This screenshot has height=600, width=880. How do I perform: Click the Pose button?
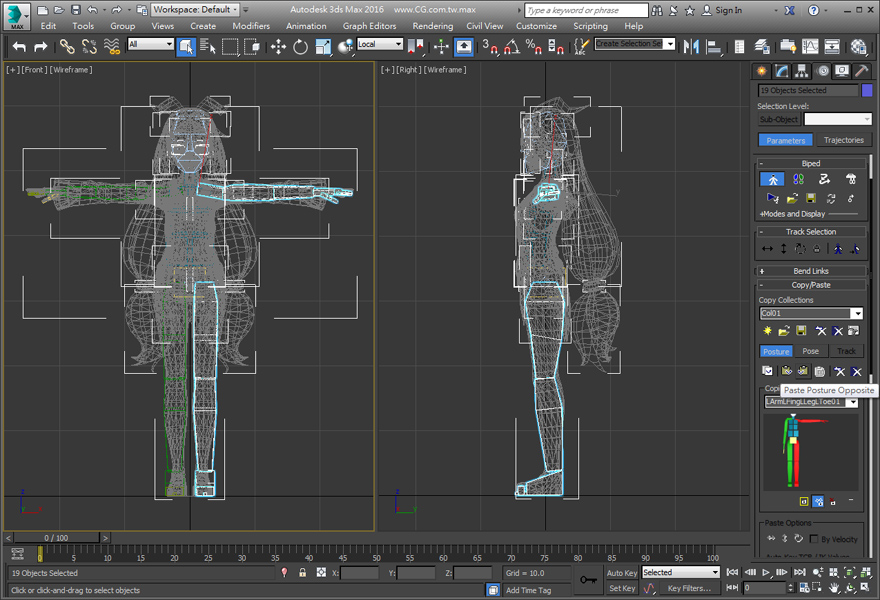point(810,351)
